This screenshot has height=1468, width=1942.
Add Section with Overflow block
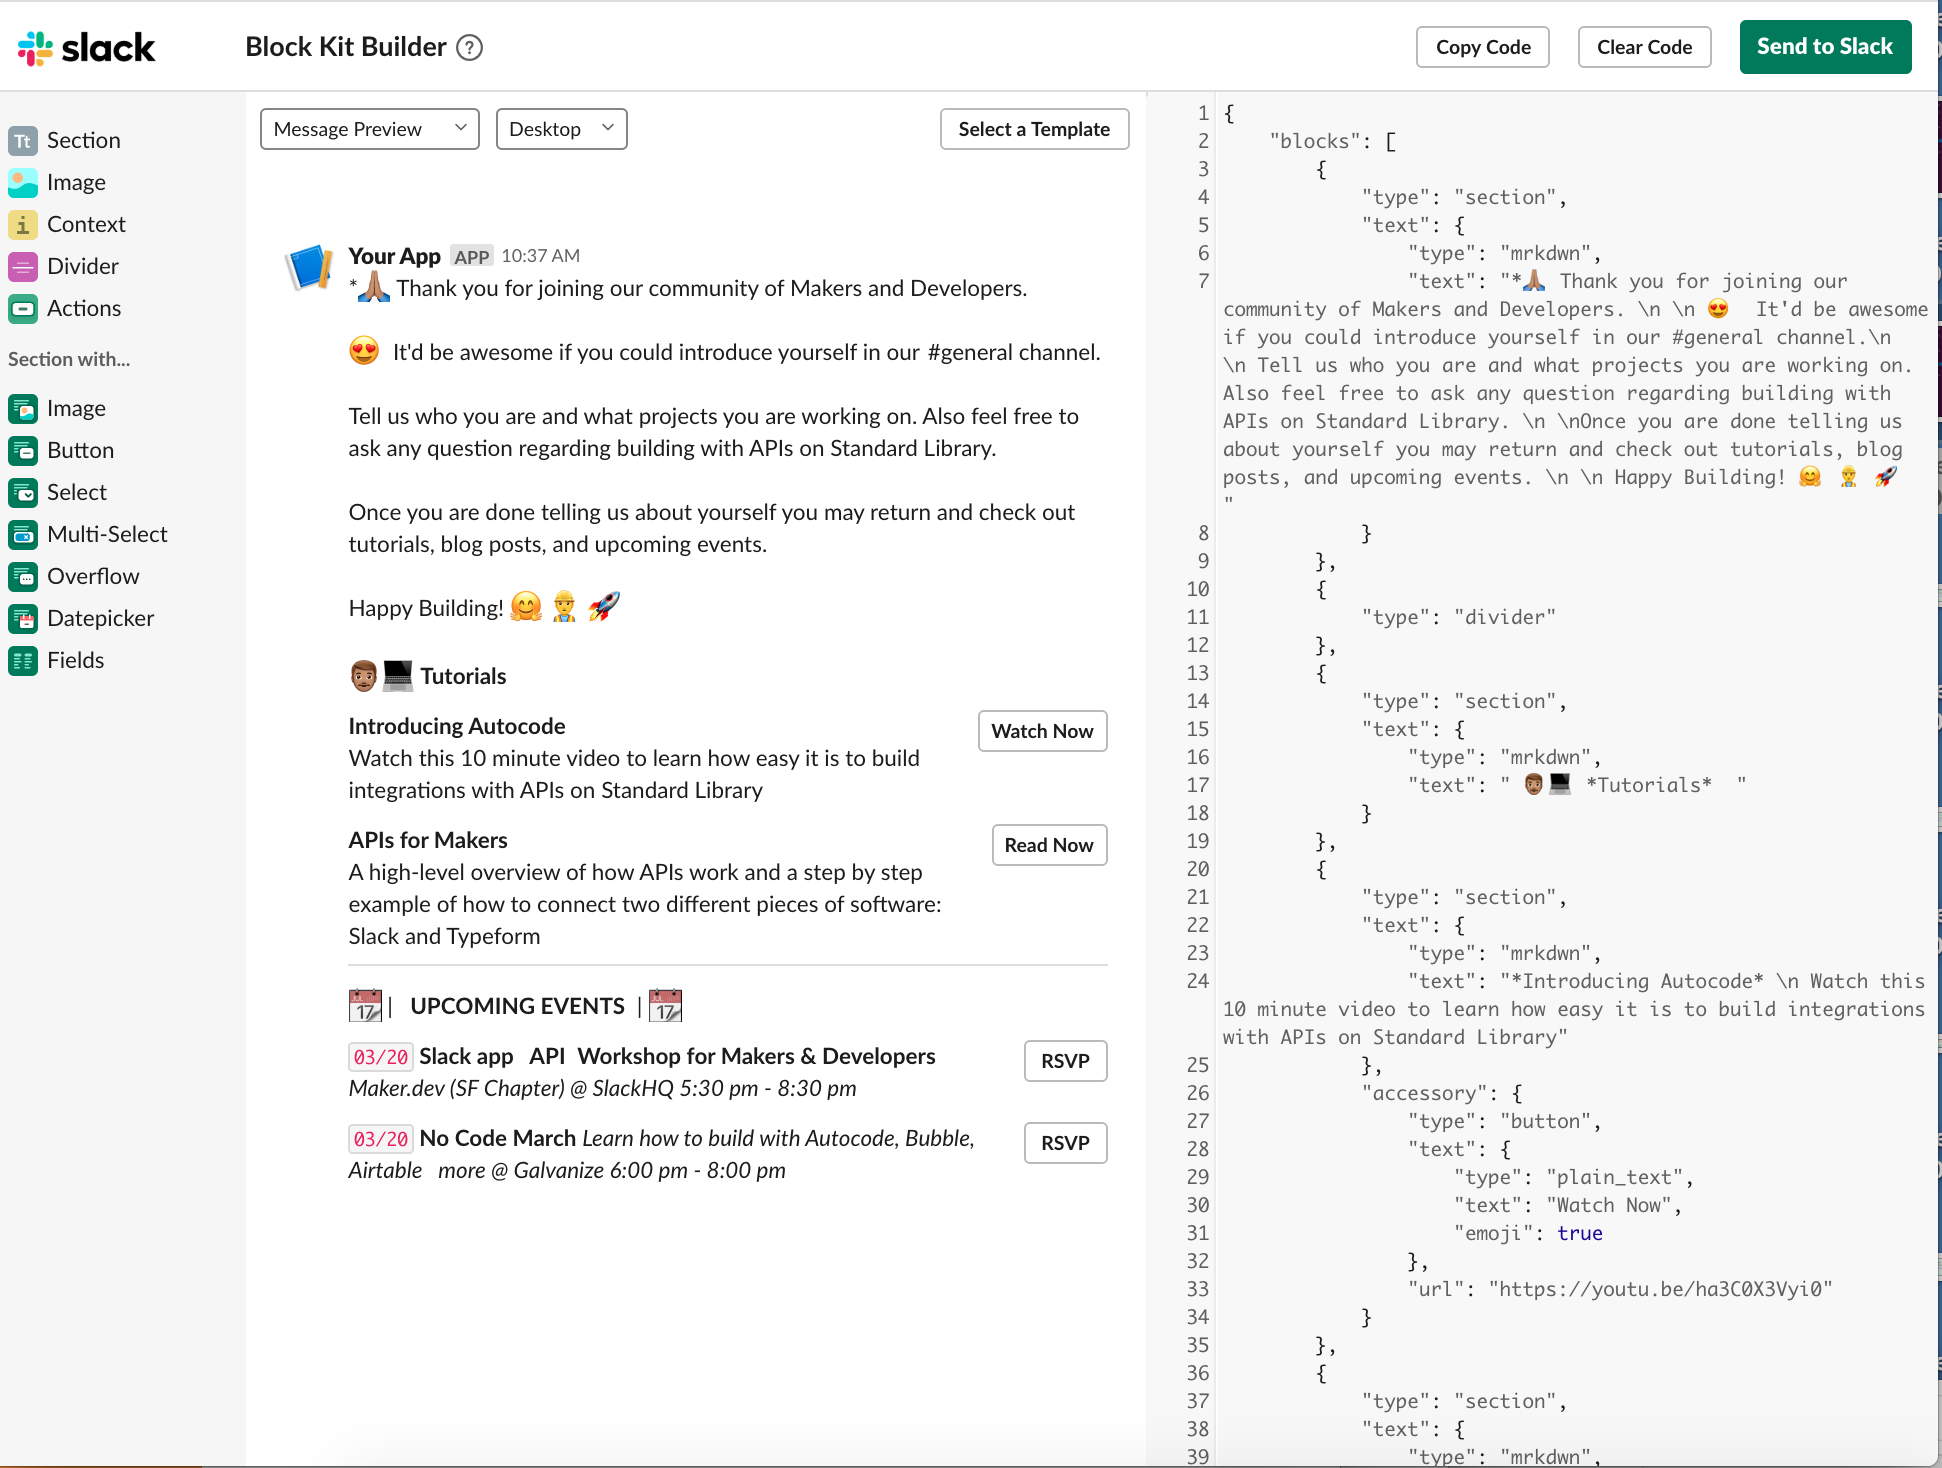click(92, 576)
